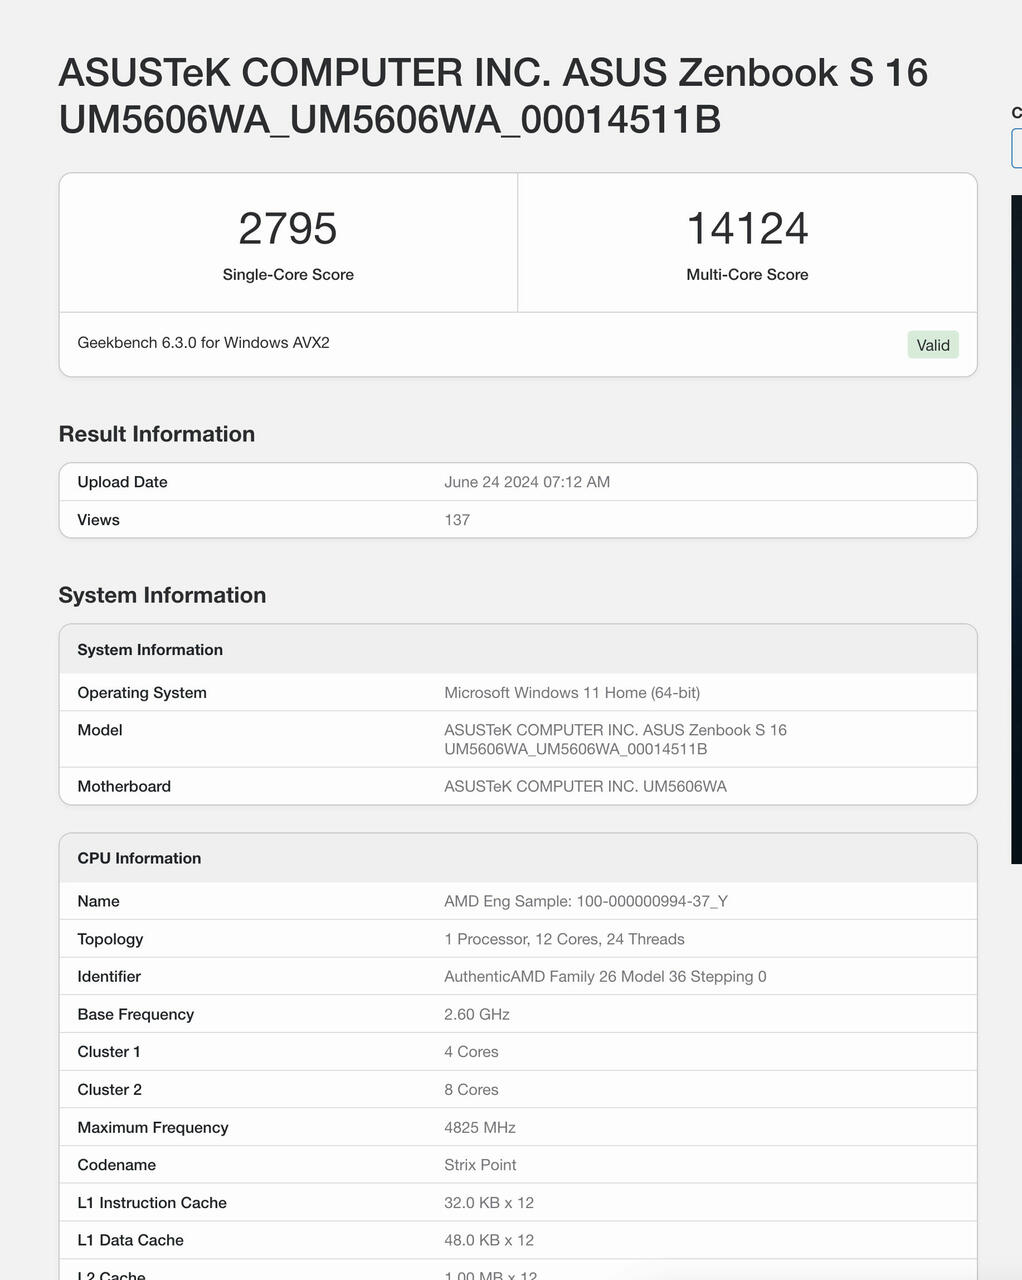This screenshot has height=1280, width=1022.
Task: Click the "CPU Information" table header
Action: (x=518, y=859)
